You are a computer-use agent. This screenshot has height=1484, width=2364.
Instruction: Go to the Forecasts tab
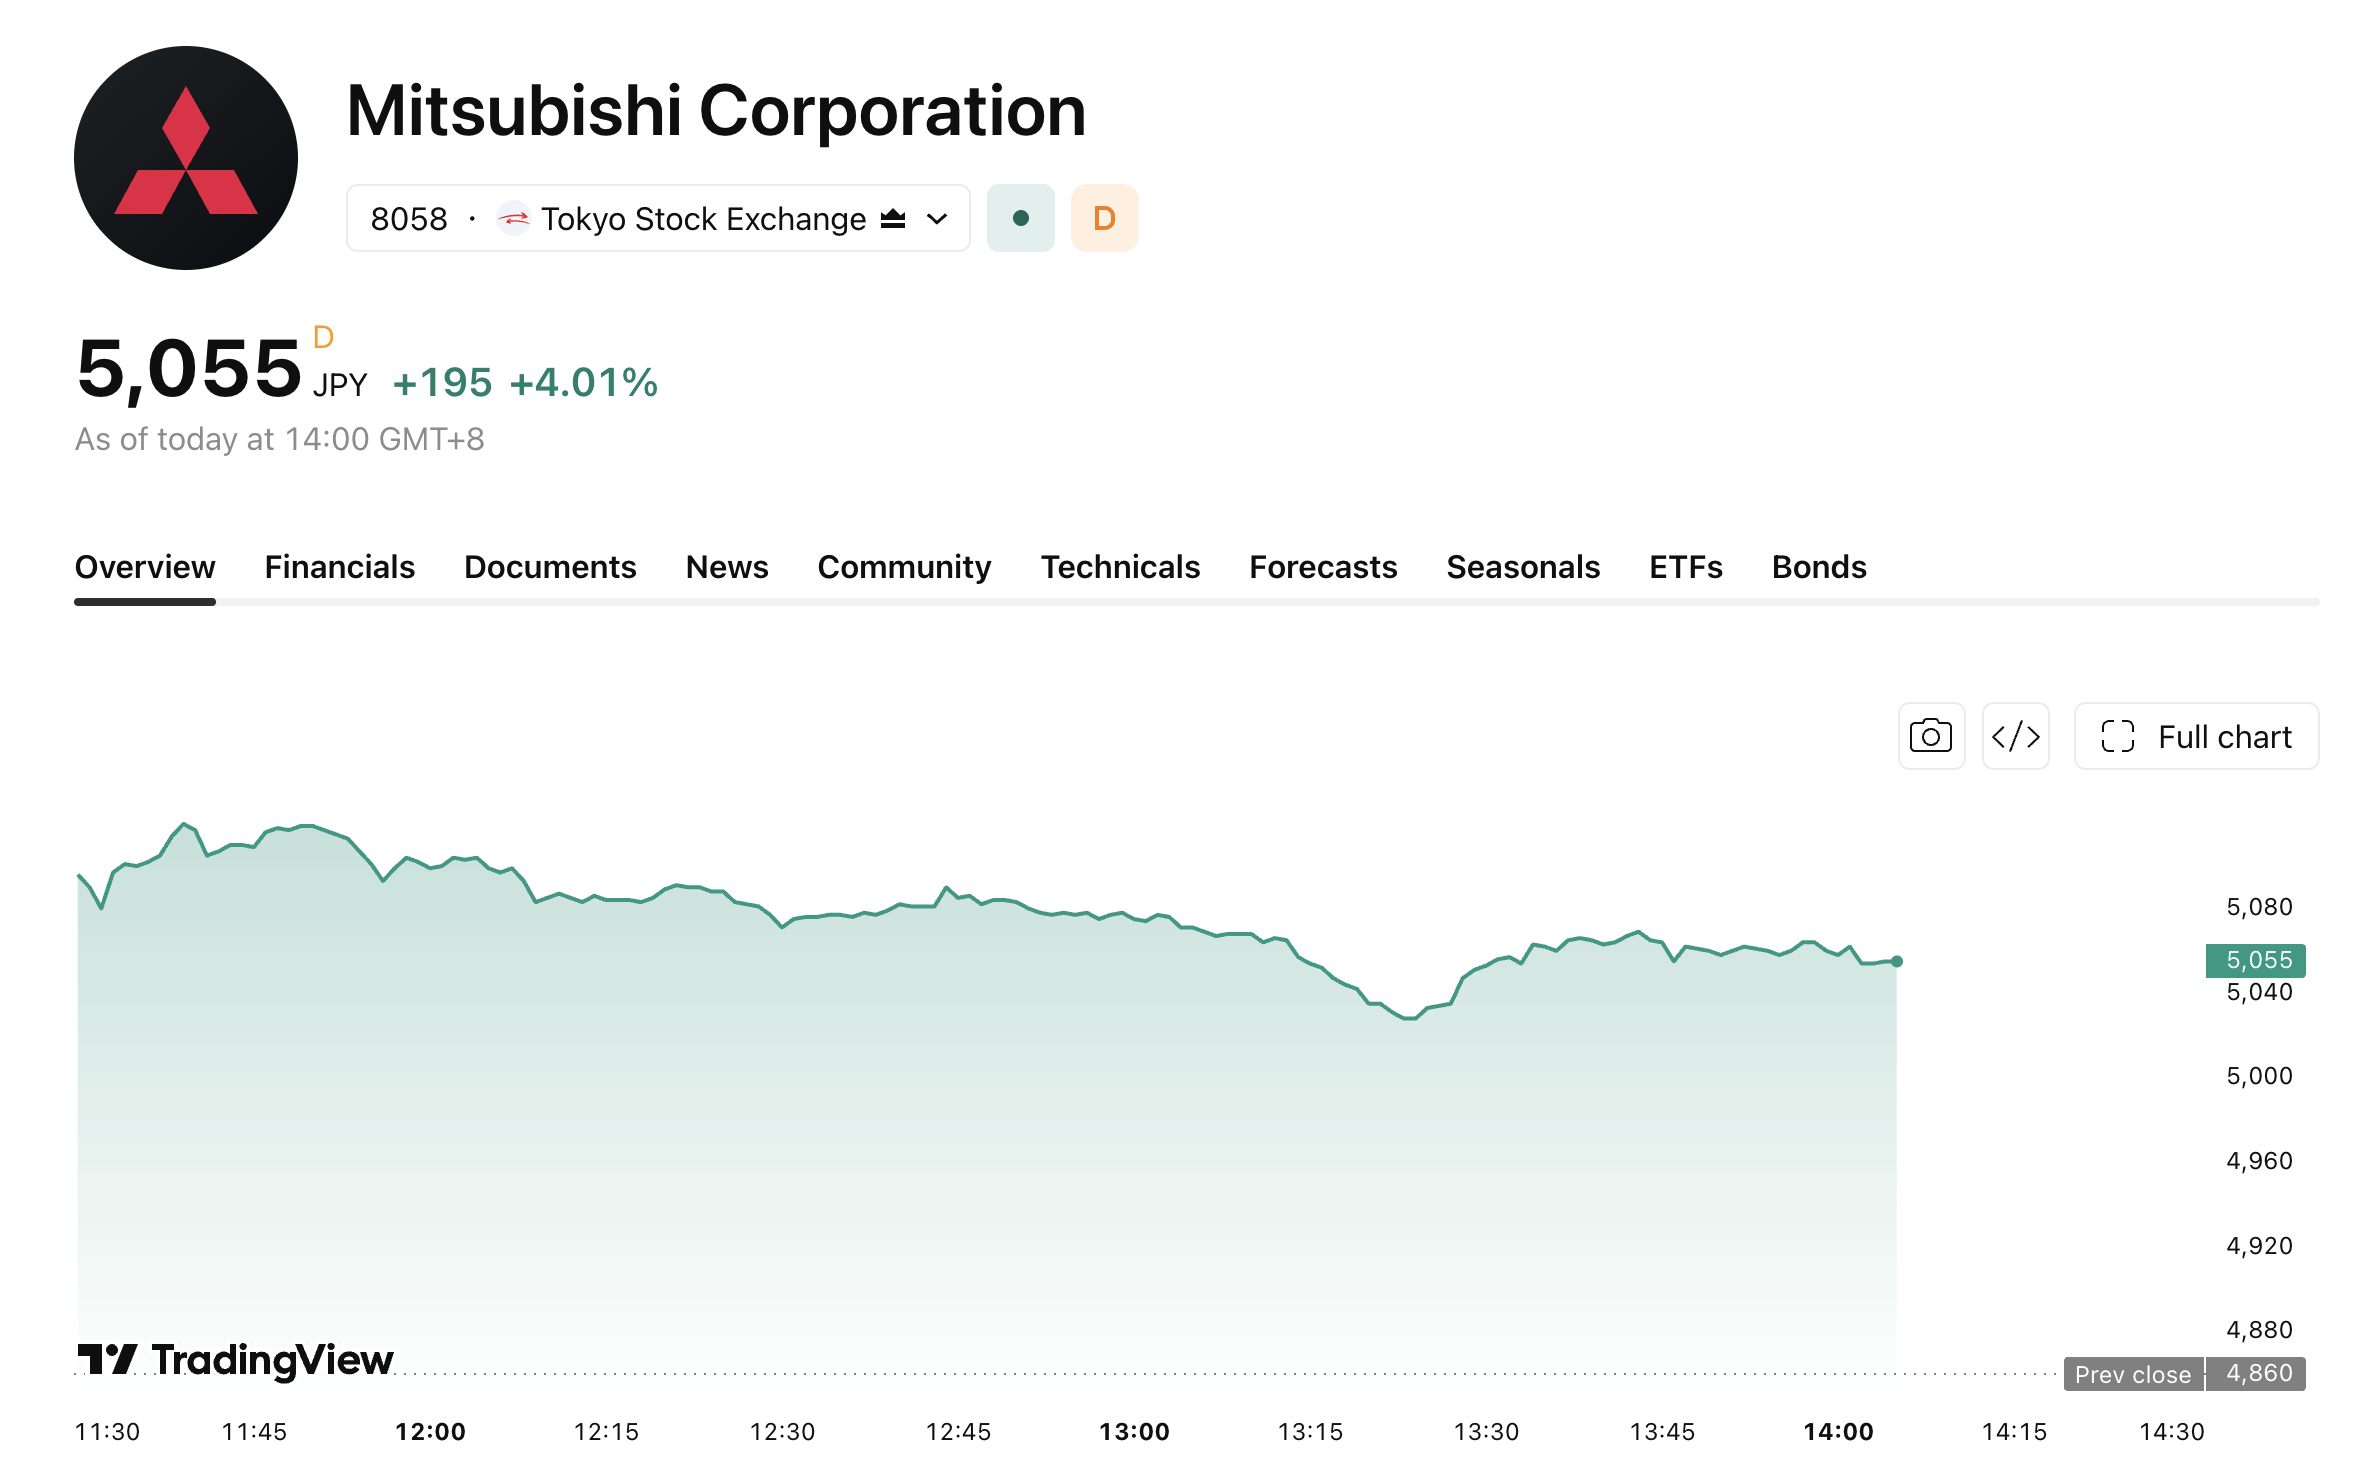tap(1323, 567)
